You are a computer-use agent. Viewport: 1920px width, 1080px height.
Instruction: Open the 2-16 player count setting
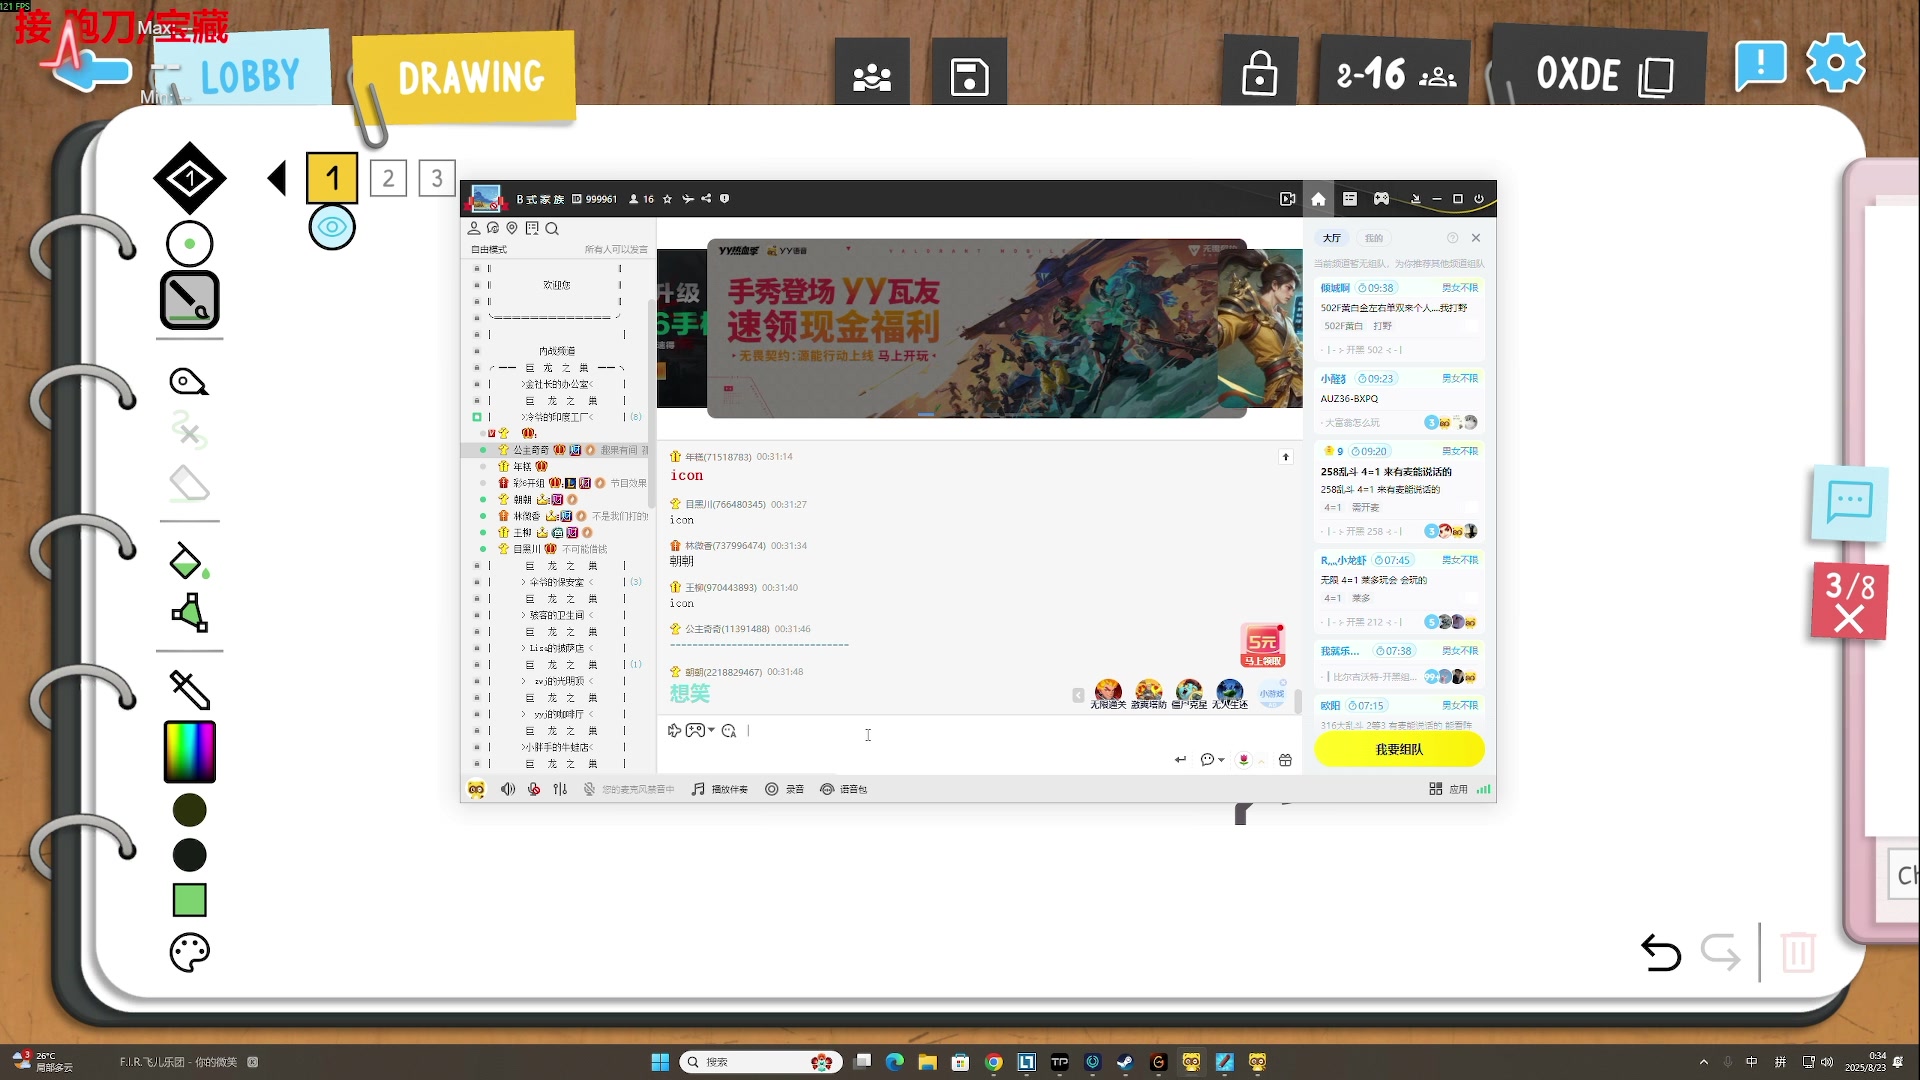coord(1396,75)
